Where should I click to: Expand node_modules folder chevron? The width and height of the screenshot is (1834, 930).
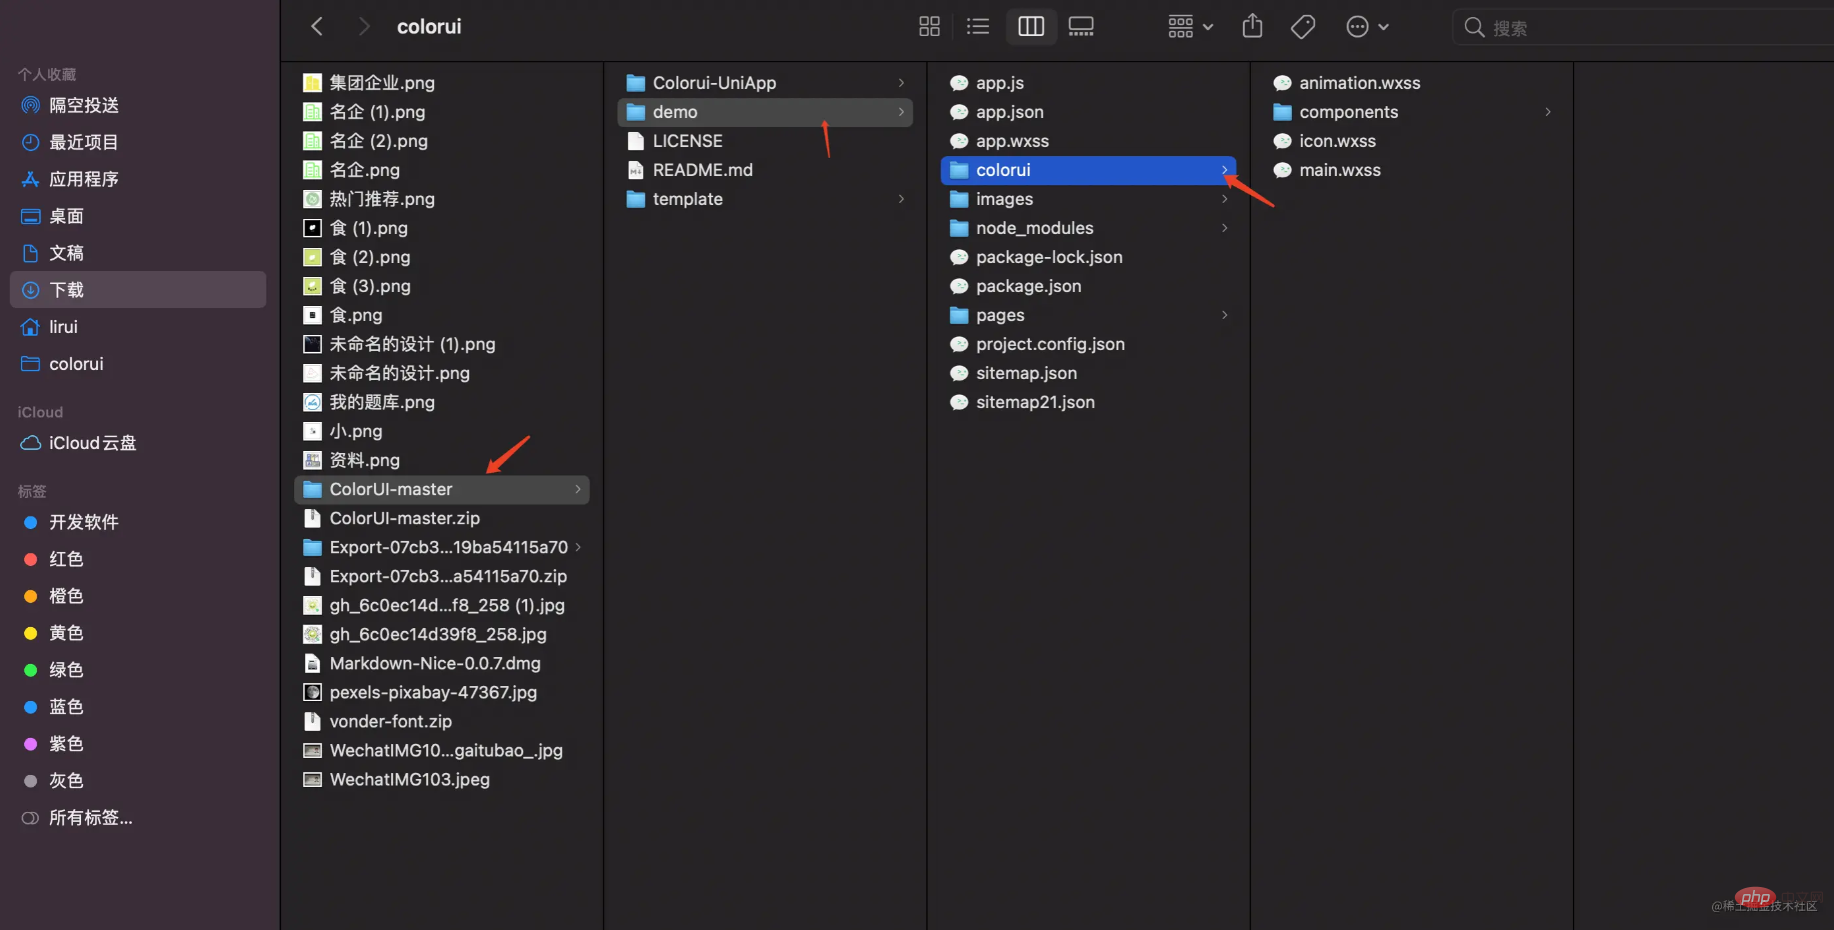[x=1224, y=228]
